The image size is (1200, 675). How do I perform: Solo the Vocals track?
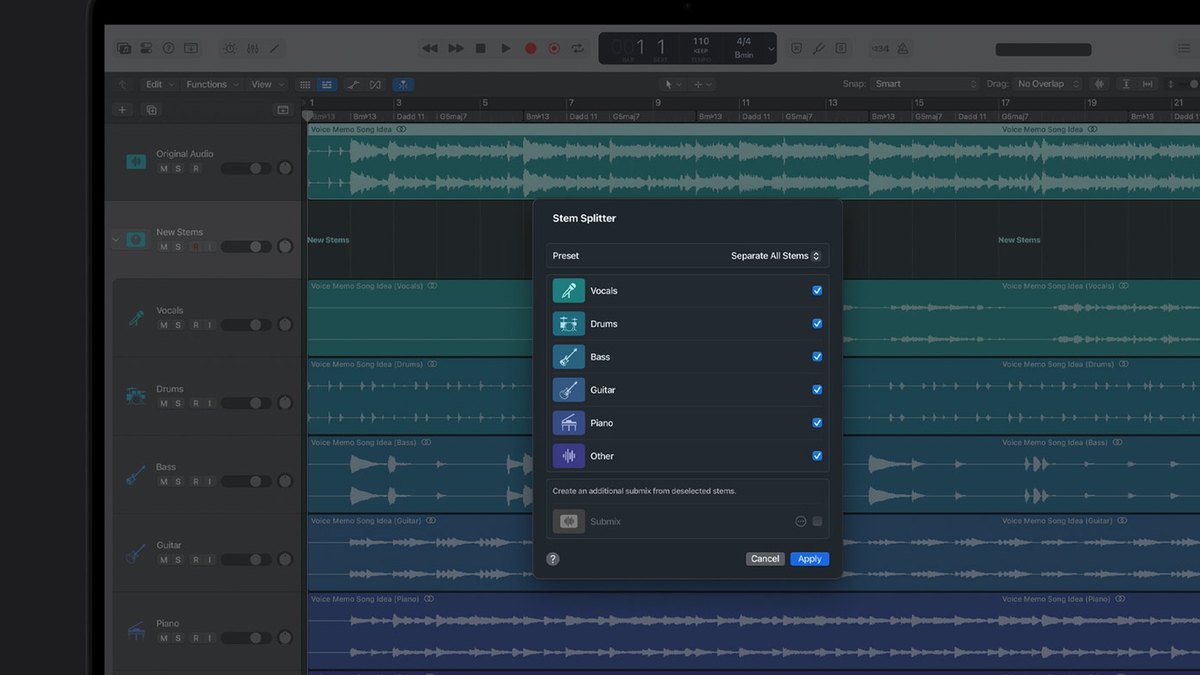(178, 325)
